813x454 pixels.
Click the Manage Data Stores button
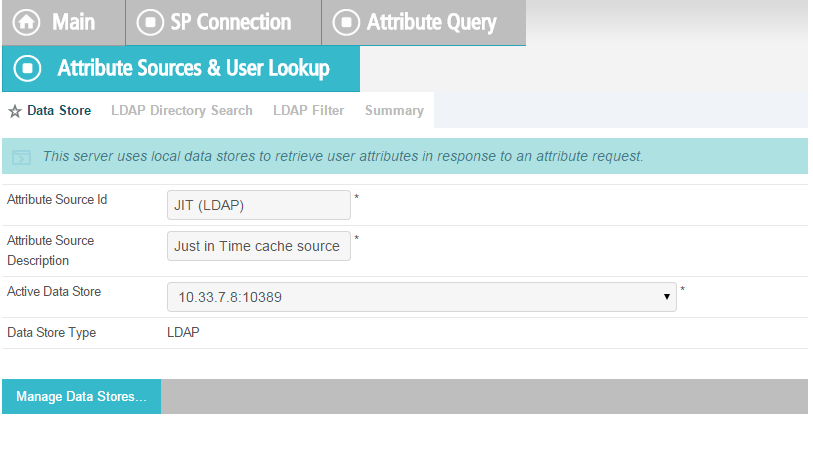pos(81,396)
